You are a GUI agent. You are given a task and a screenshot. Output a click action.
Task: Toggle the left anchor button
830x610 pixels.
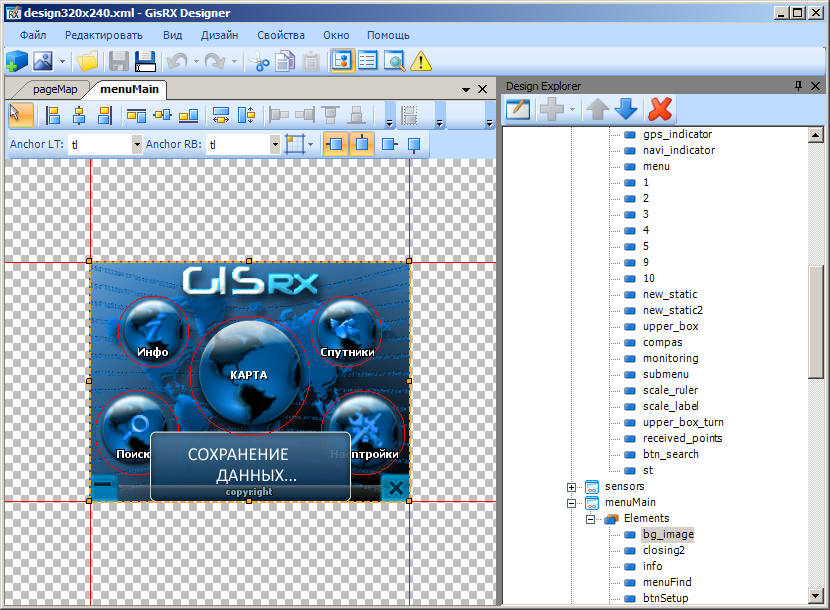(x=336, y=144)
